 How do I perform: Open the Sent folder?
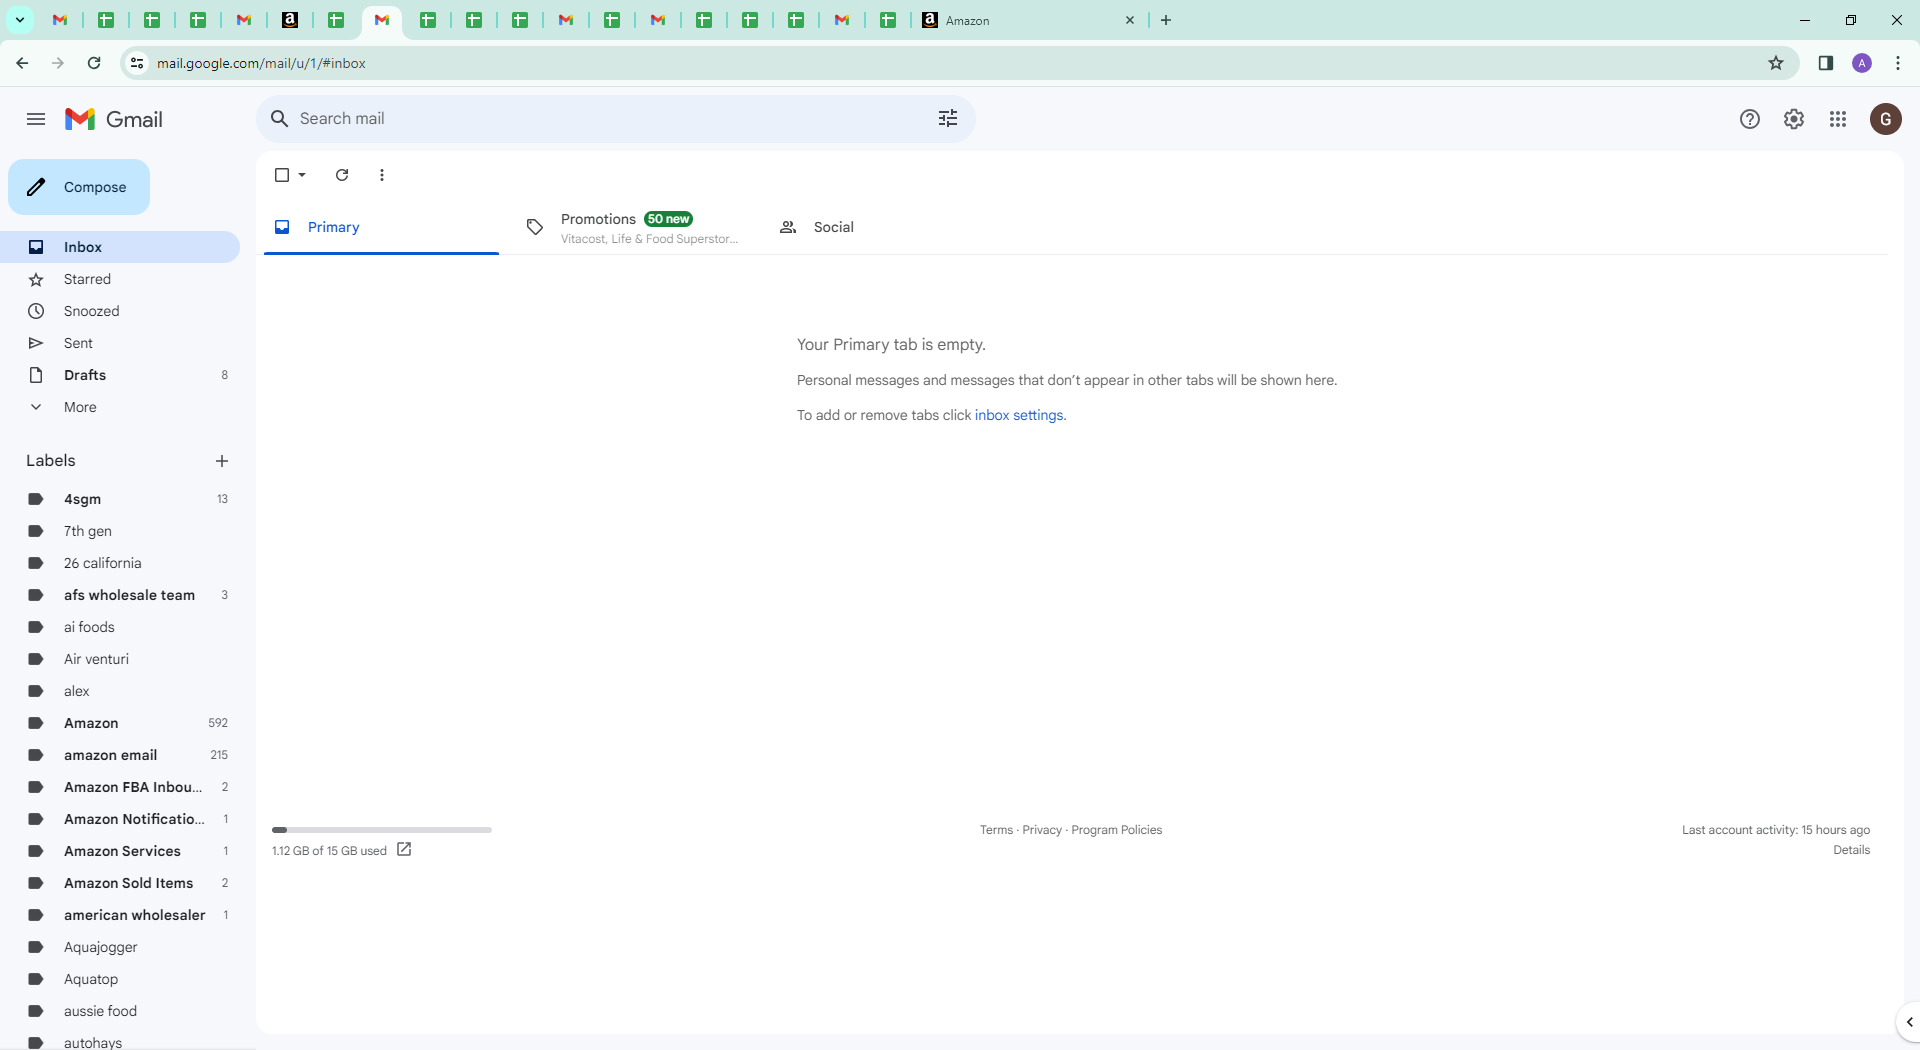120,343
